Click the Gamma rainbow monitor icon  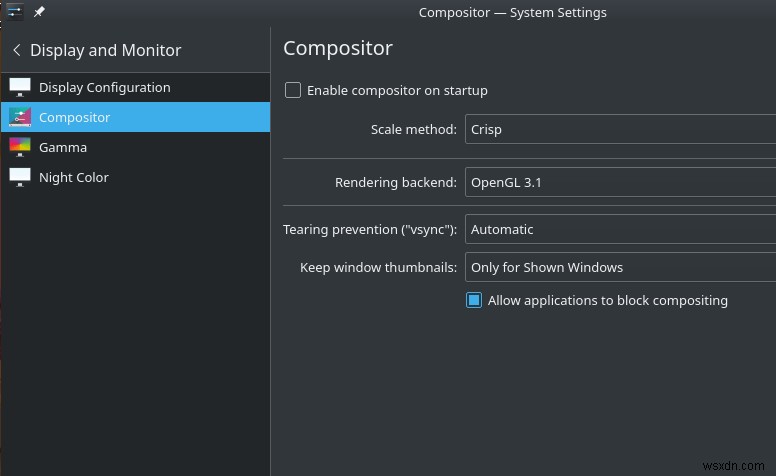point(20,147)
